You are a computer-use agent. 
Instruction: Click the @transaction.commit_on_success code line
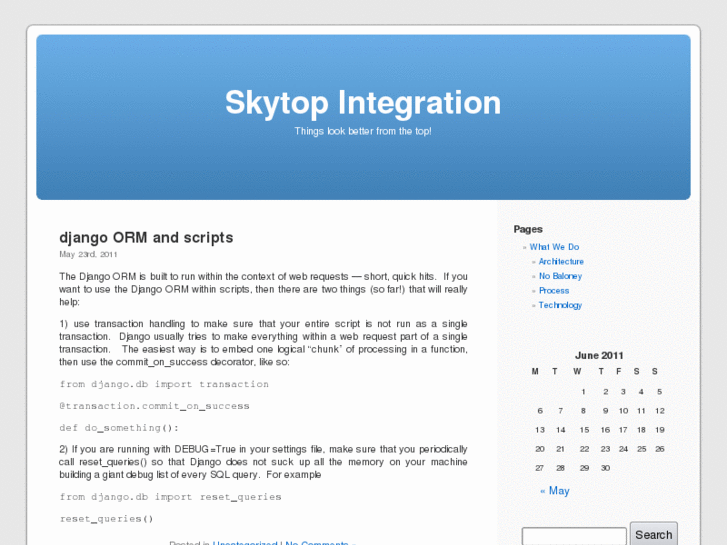154,406
